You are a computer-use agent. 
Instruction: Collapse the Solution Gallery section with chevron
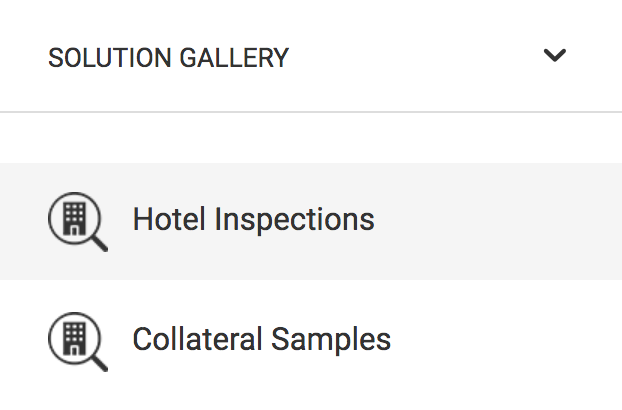[555, 55]
